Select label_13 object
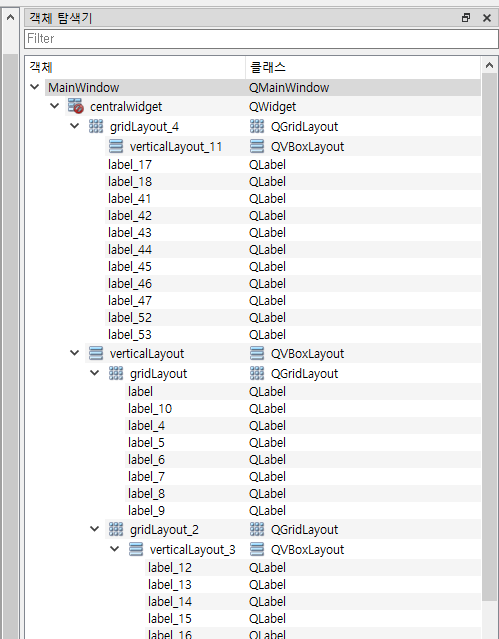This screenshot has width=499, height=639. (170, 584)
